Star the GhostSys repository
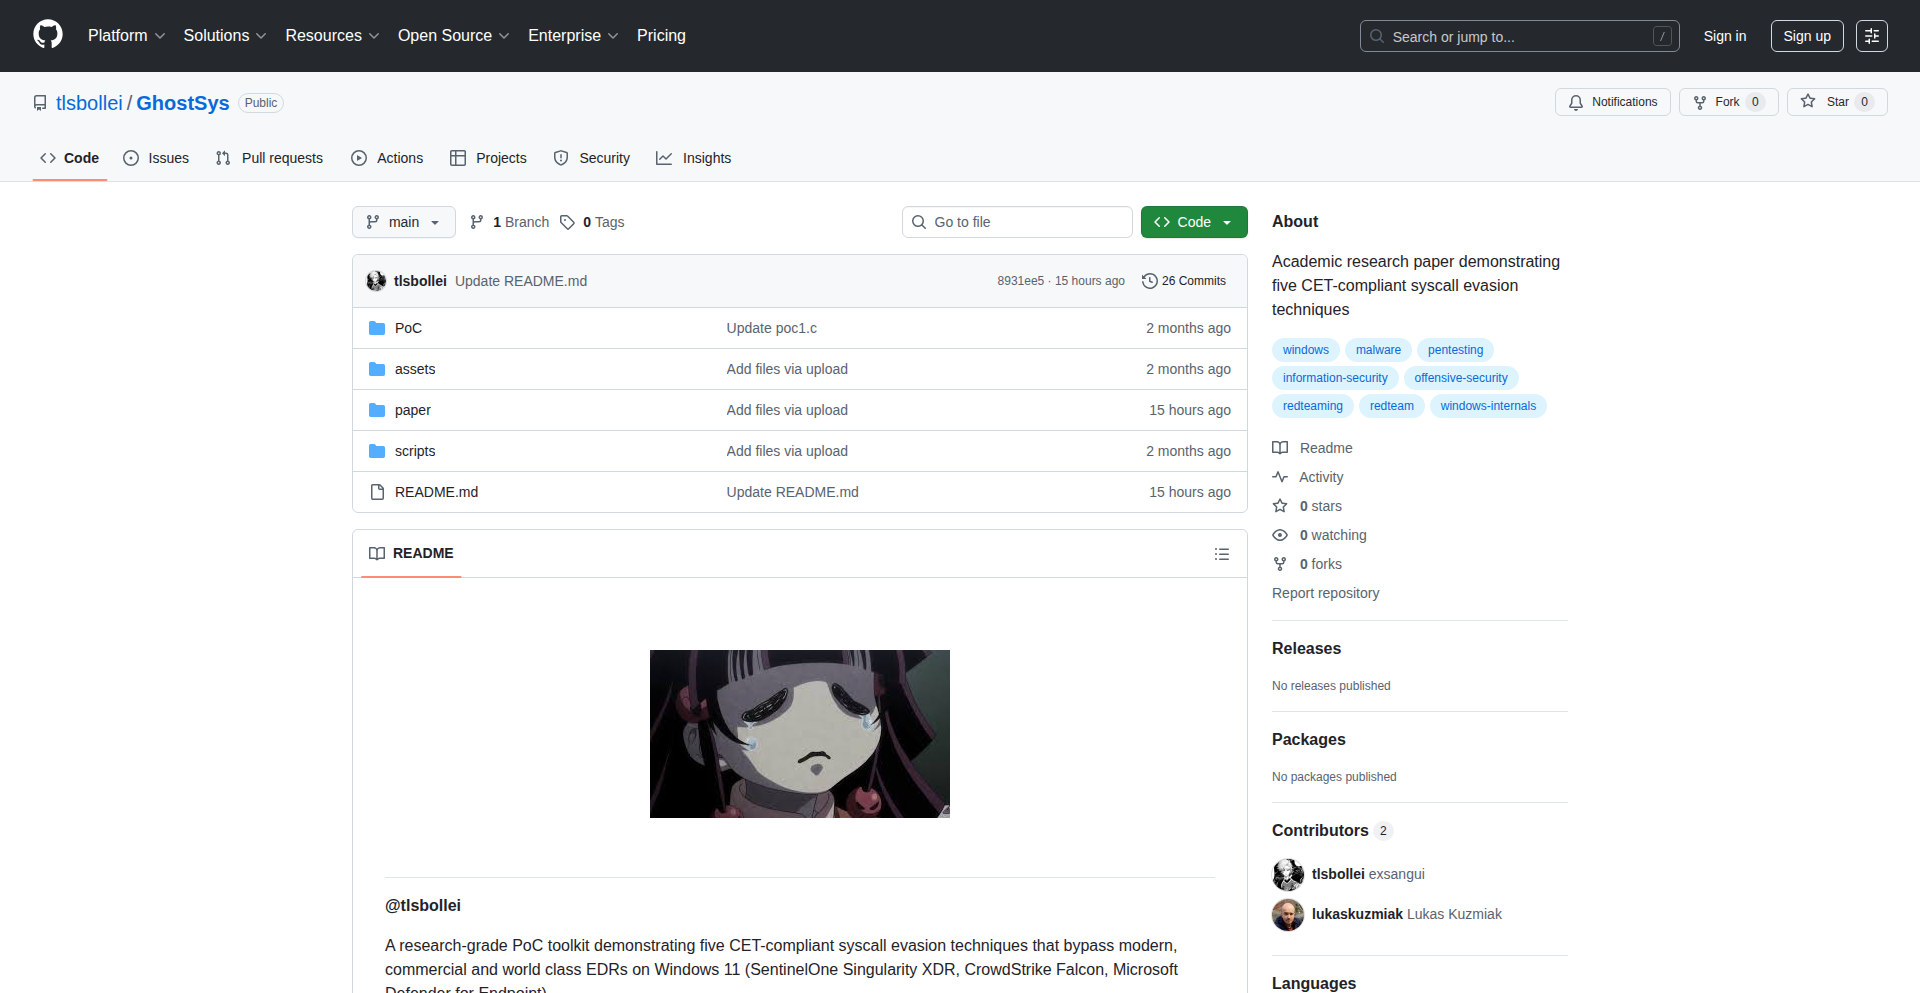Viewport: 1920px width, 993px height. tap(1837, 102)
